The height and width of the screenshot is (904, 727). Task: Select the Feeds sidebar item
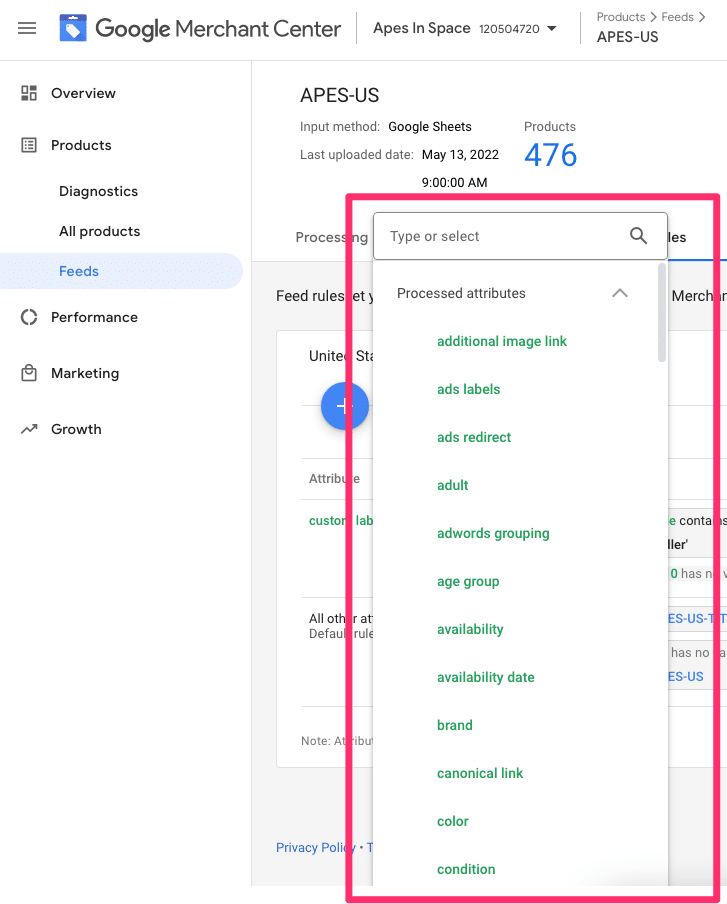click(x=79, y=271)
